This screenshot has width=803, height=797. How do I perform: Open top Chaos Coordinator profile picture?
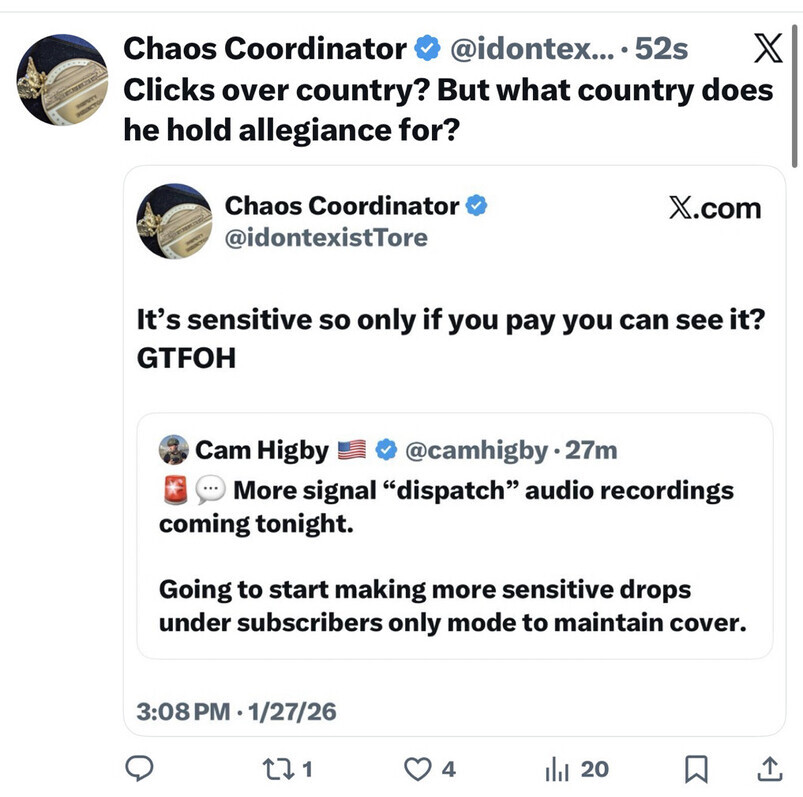[65, 80]
